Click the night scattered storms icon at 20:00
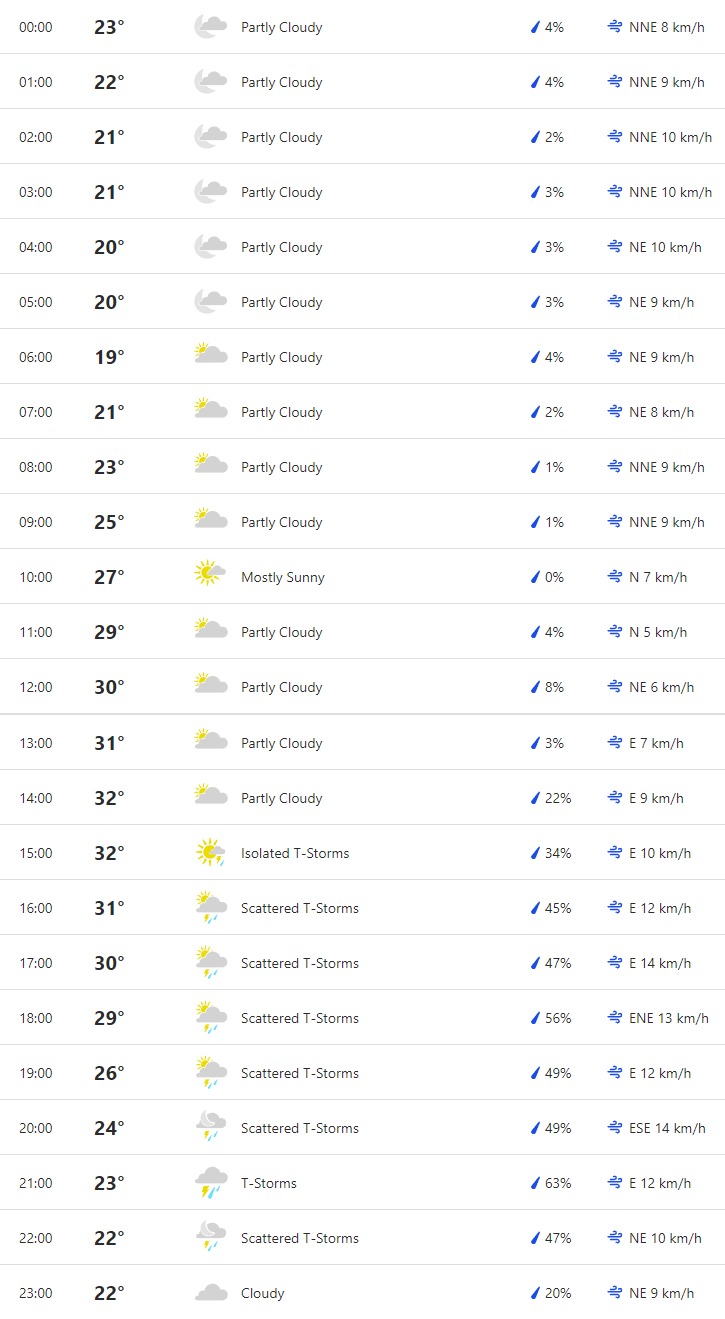Image resolution: width=725 pixels, height=1319 pixels. click(210, 1128)
